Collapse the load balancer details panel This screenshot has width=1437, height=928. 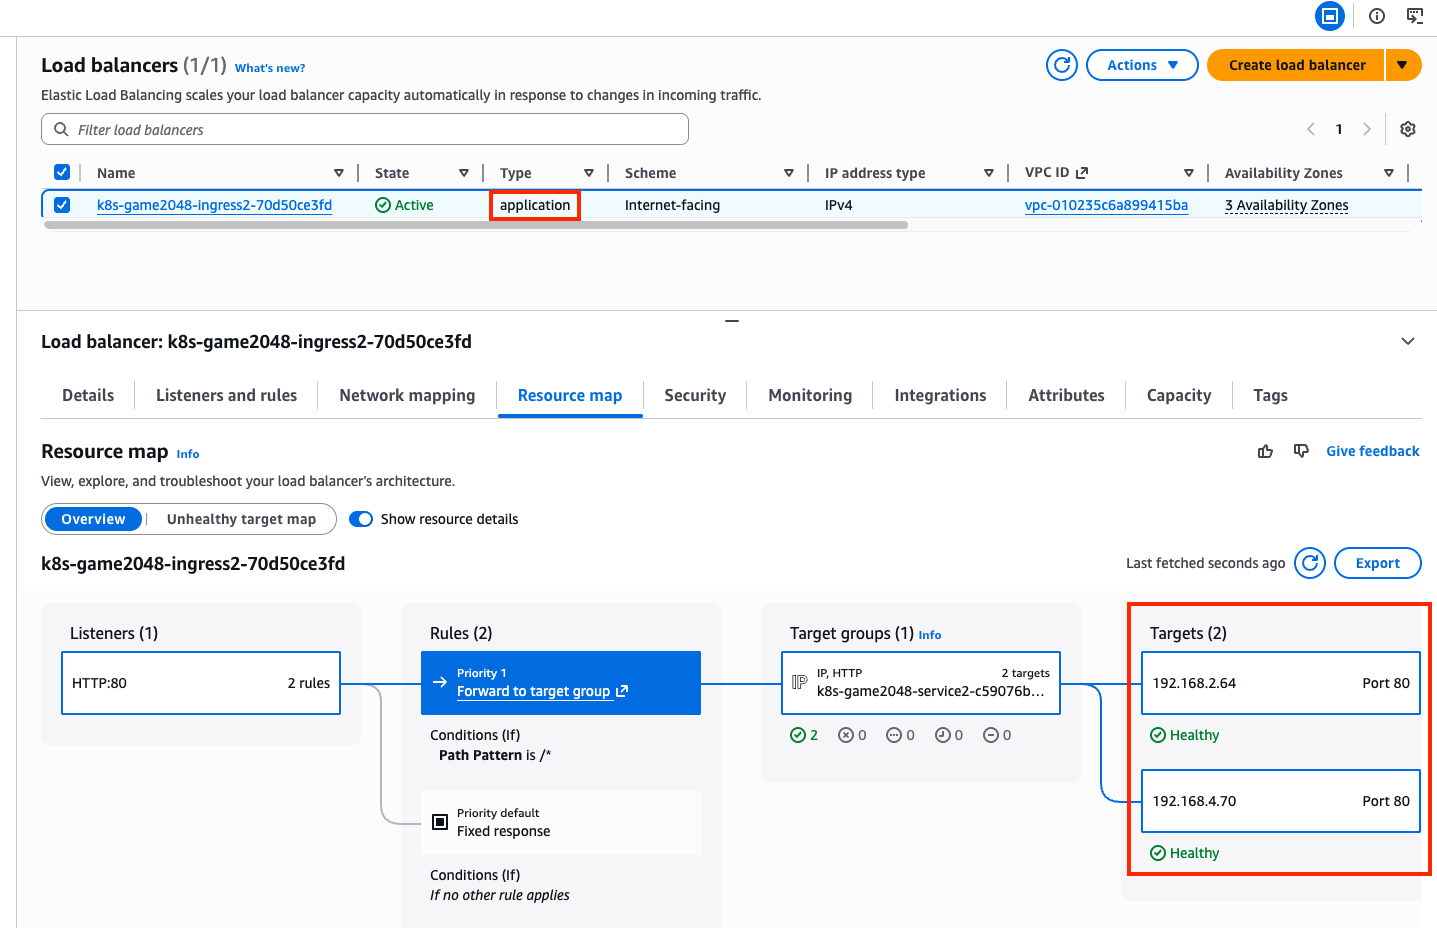1407,342
